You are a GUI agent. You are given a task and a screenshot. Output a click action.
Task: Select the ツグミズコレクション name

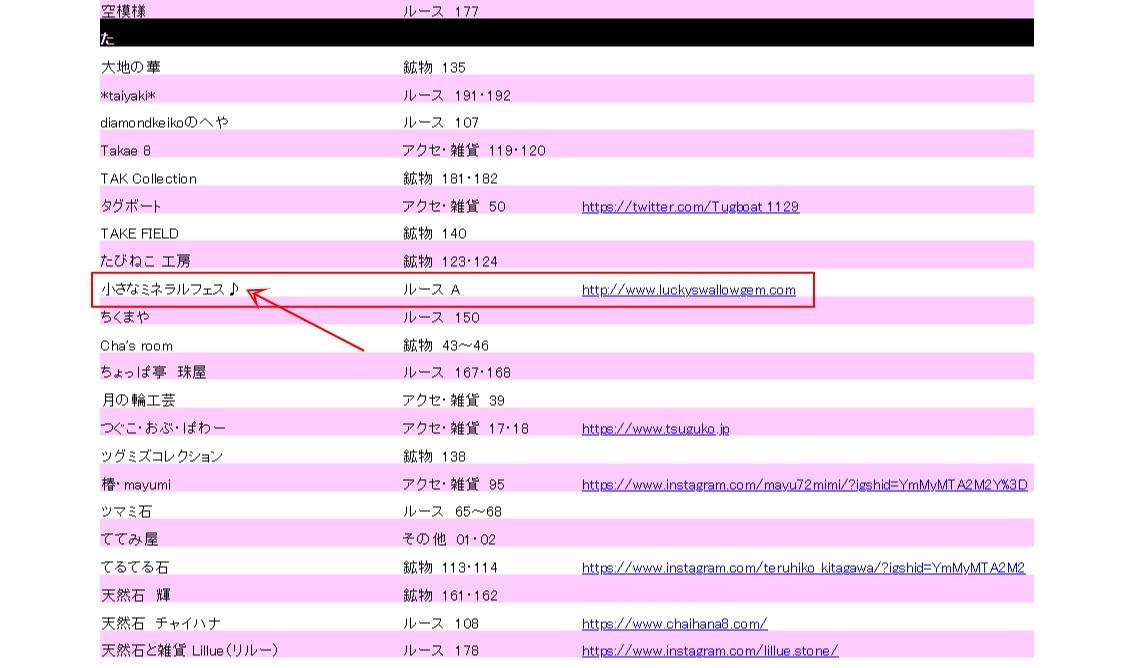(x=161, y=456)
